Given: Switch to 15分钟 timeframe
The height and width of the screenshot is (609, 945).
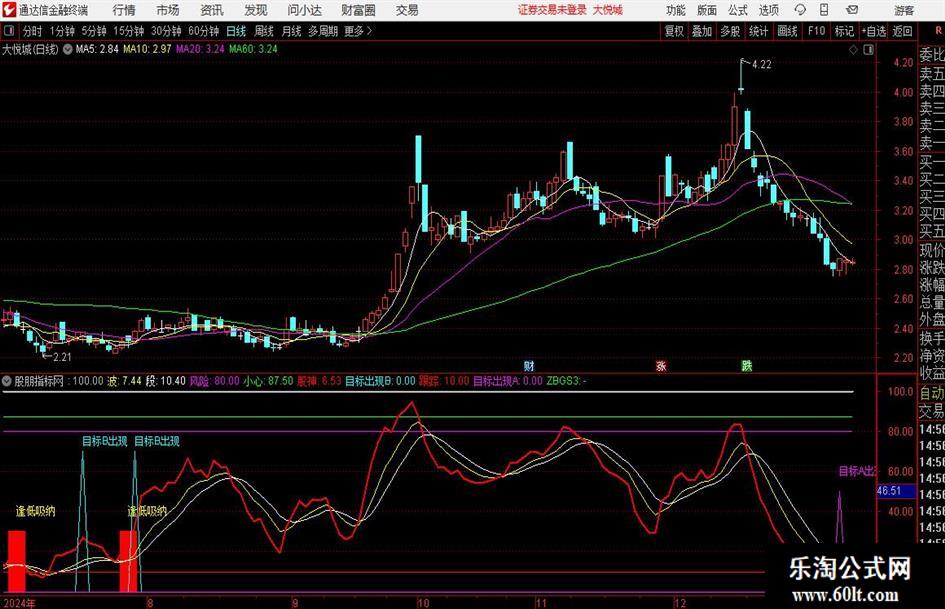Looking at the screenshot, I should [128, 31].
